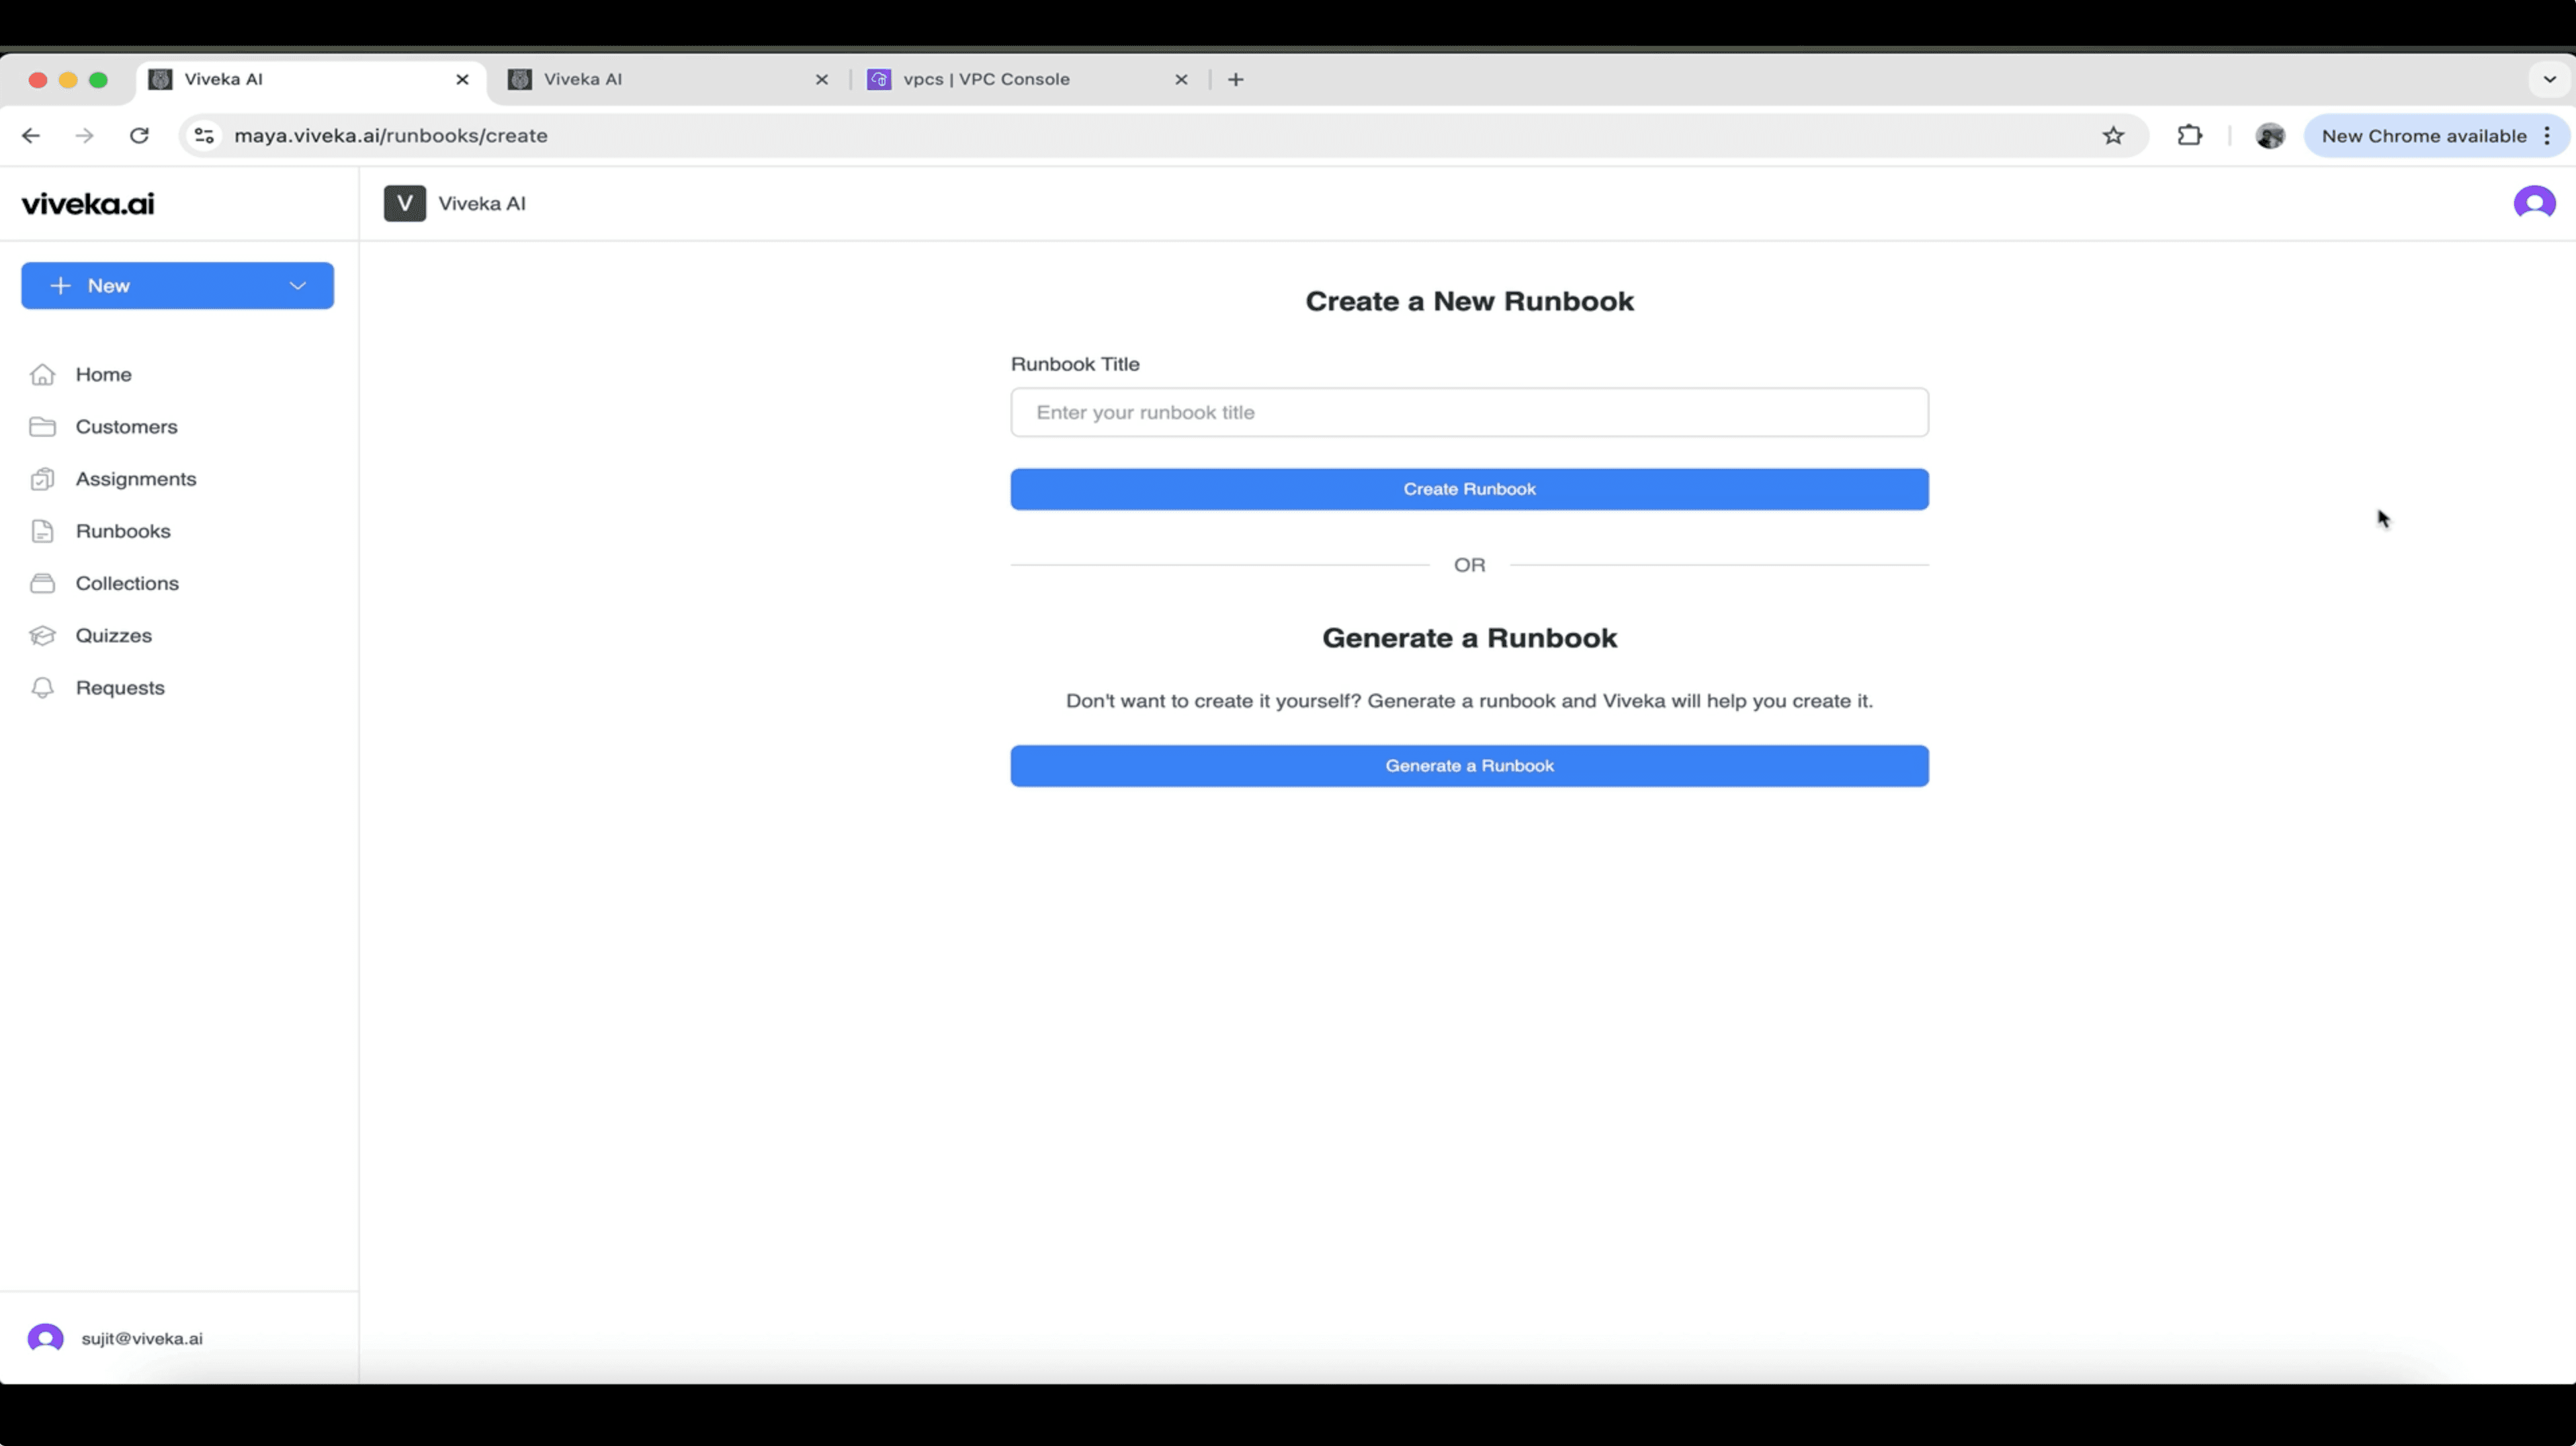
Task: Click the Create Runbook button
Action: (x=1469, y=489)
